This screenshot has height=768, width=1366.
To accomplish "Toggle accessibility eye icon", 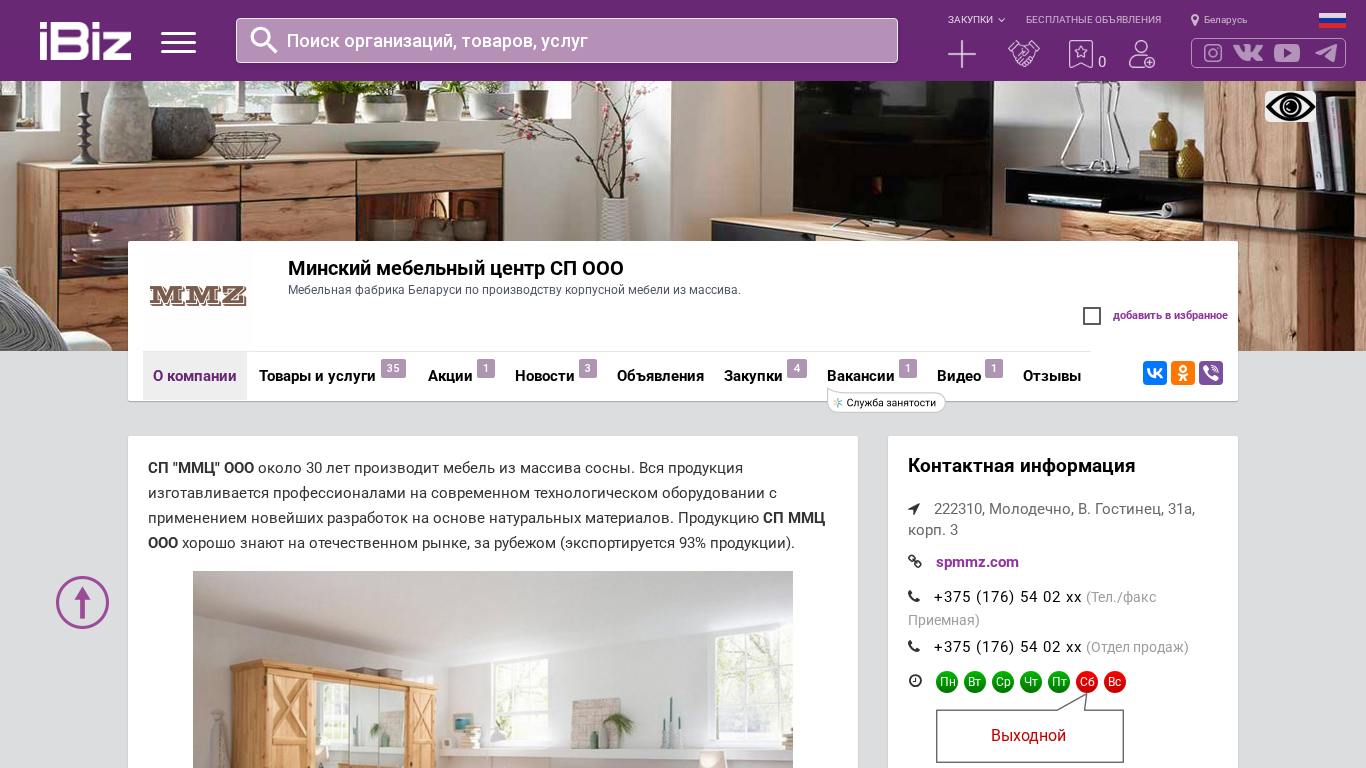I will tap(1290, 106).
